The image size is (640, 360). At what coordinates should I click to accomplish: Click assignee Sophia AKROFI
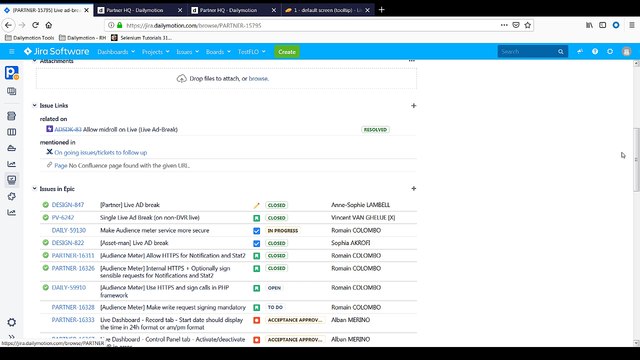coord(351,243)
